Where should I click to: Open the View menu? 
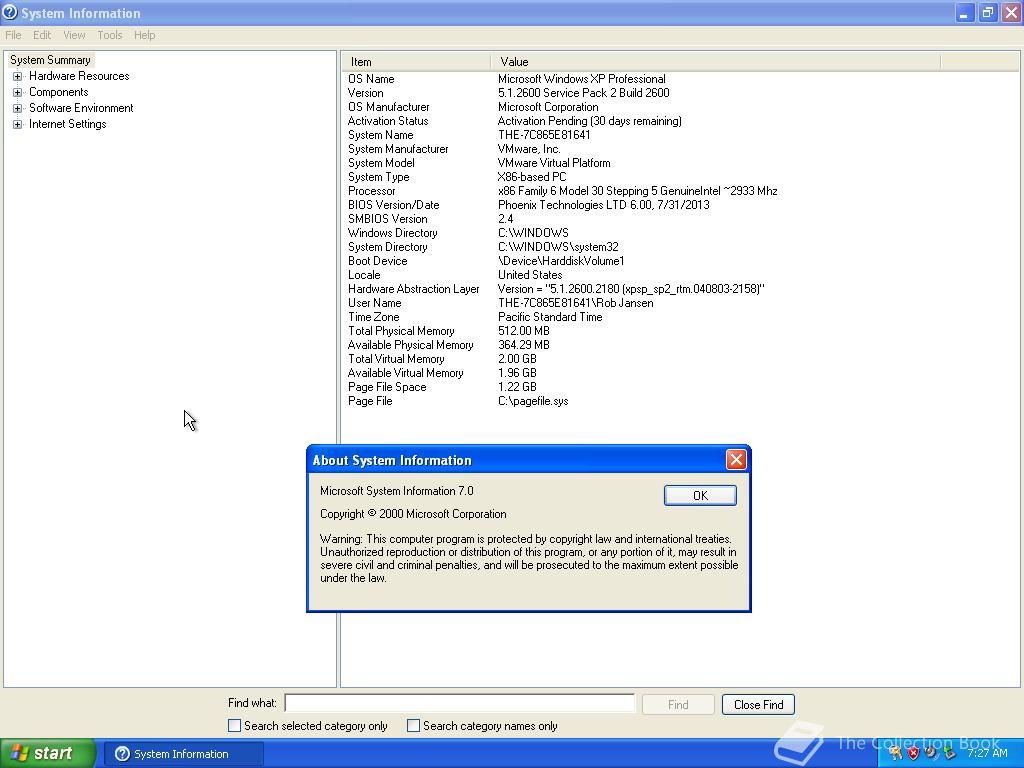(x=74, y=35)
